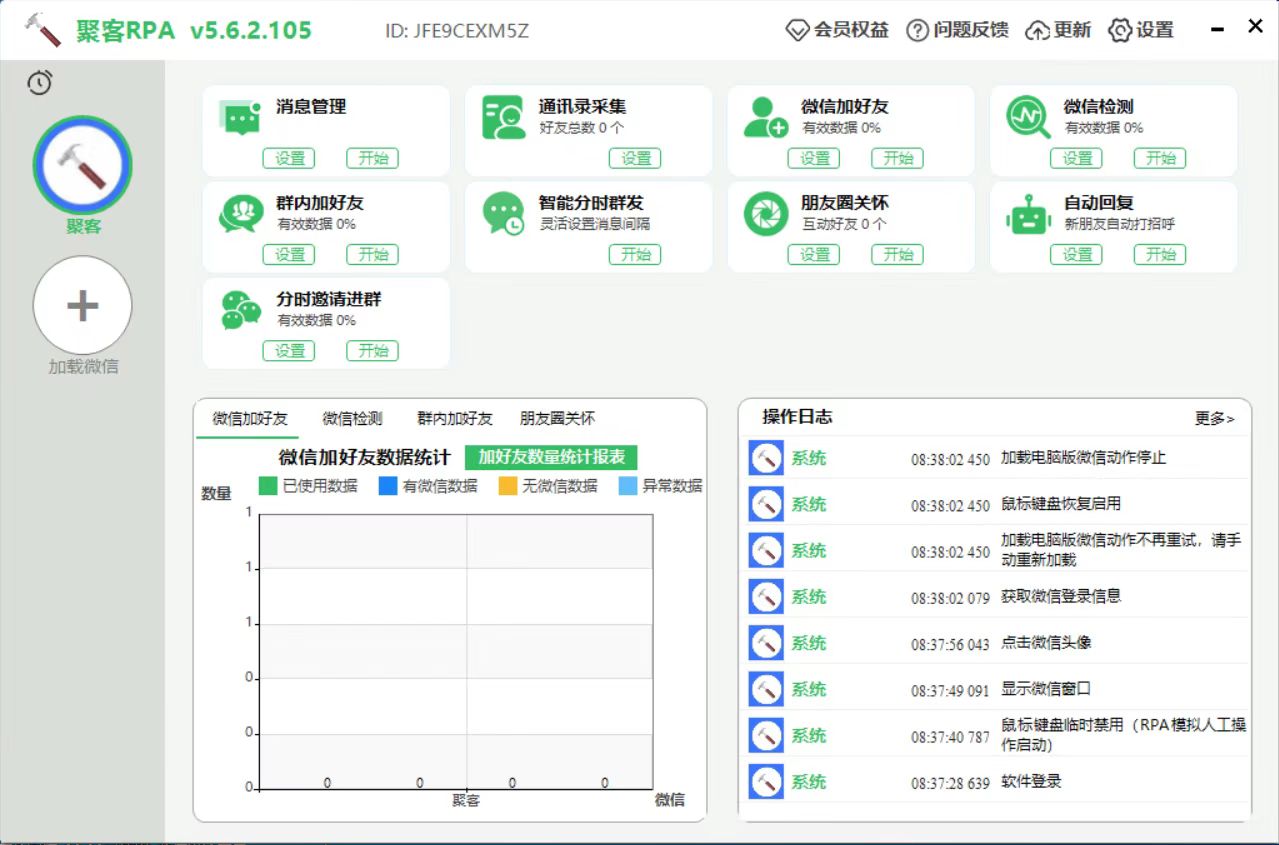Switch to the 朋友圈关怀 statistics tab
The width and height of the screenshot is (1279, 845).
click(x=557, y=418)
